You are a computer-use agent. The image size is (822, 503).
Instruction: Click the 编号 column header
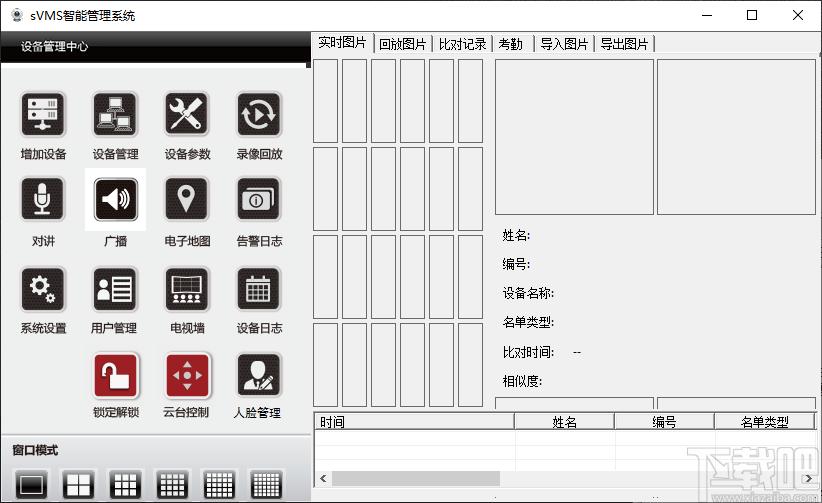[x=664, y=422]
